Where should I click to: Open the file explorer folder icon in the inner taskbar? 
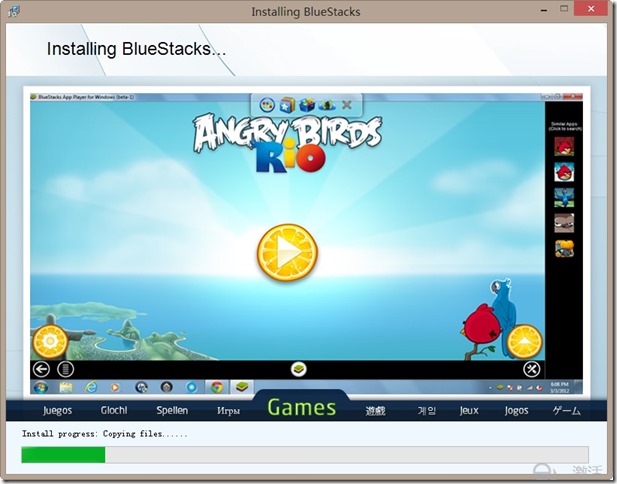point(66,387)
